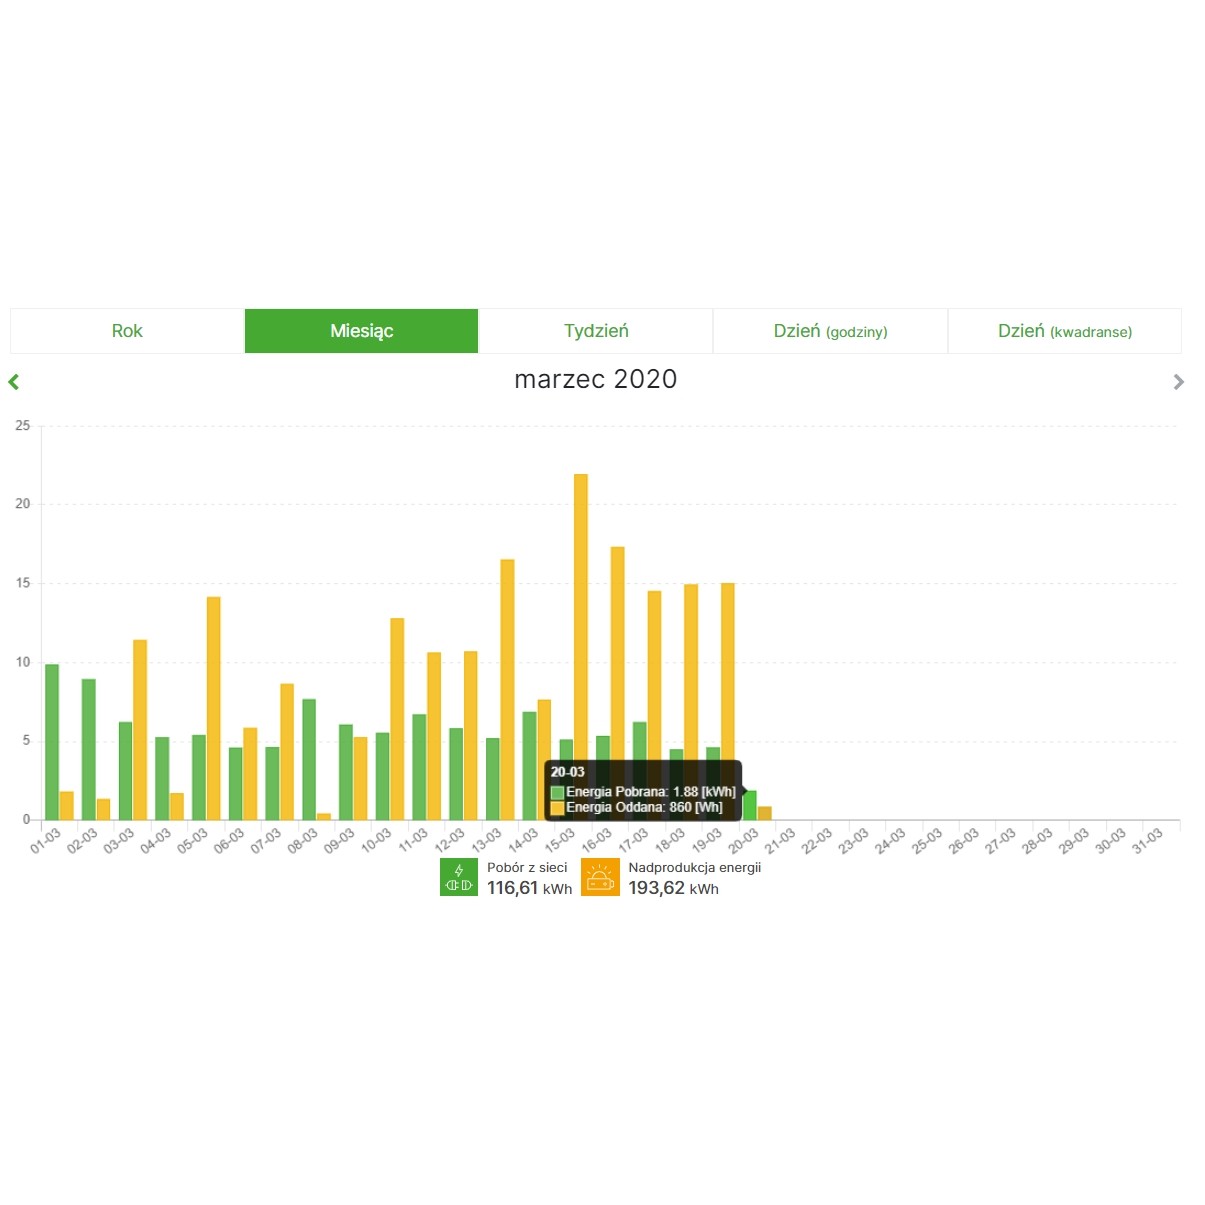Go to previous month with left arrow
The height and width of the screenshot is (1205, 1205).
pyautogui.click(x=14, y=381)
